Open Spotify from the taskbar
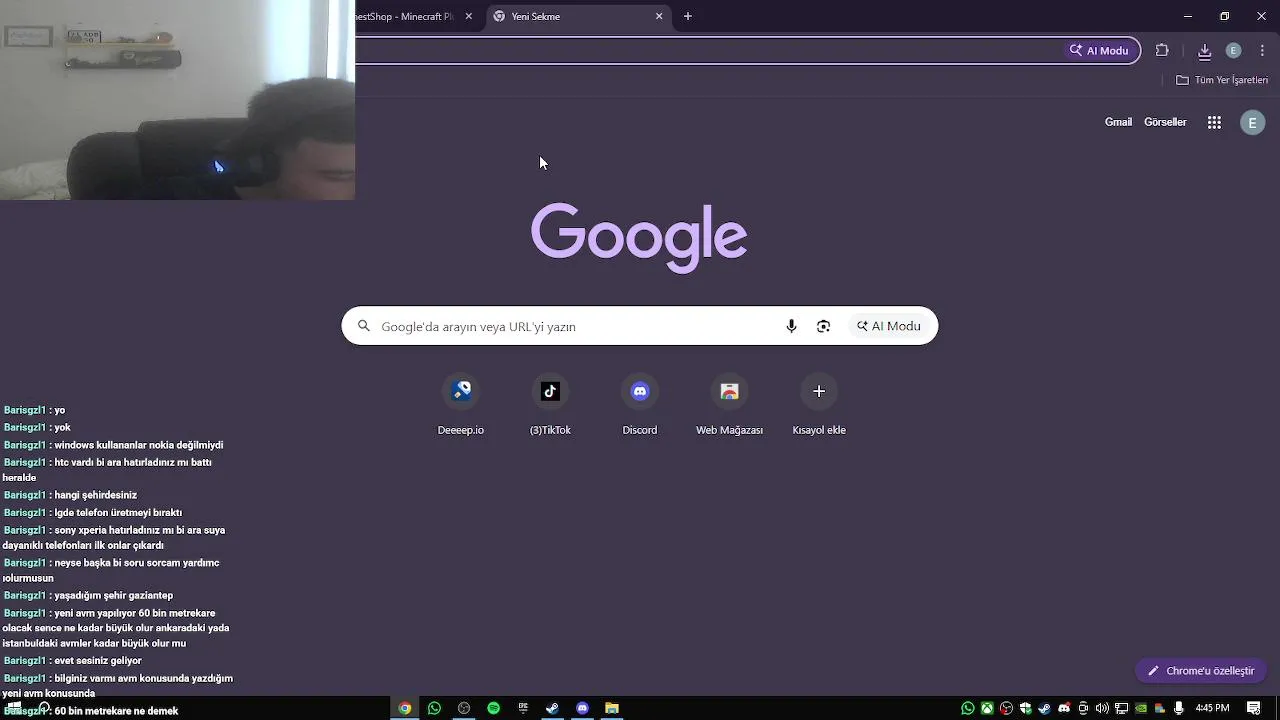The width and height of the screenshot is (1280, 720). 493,708
